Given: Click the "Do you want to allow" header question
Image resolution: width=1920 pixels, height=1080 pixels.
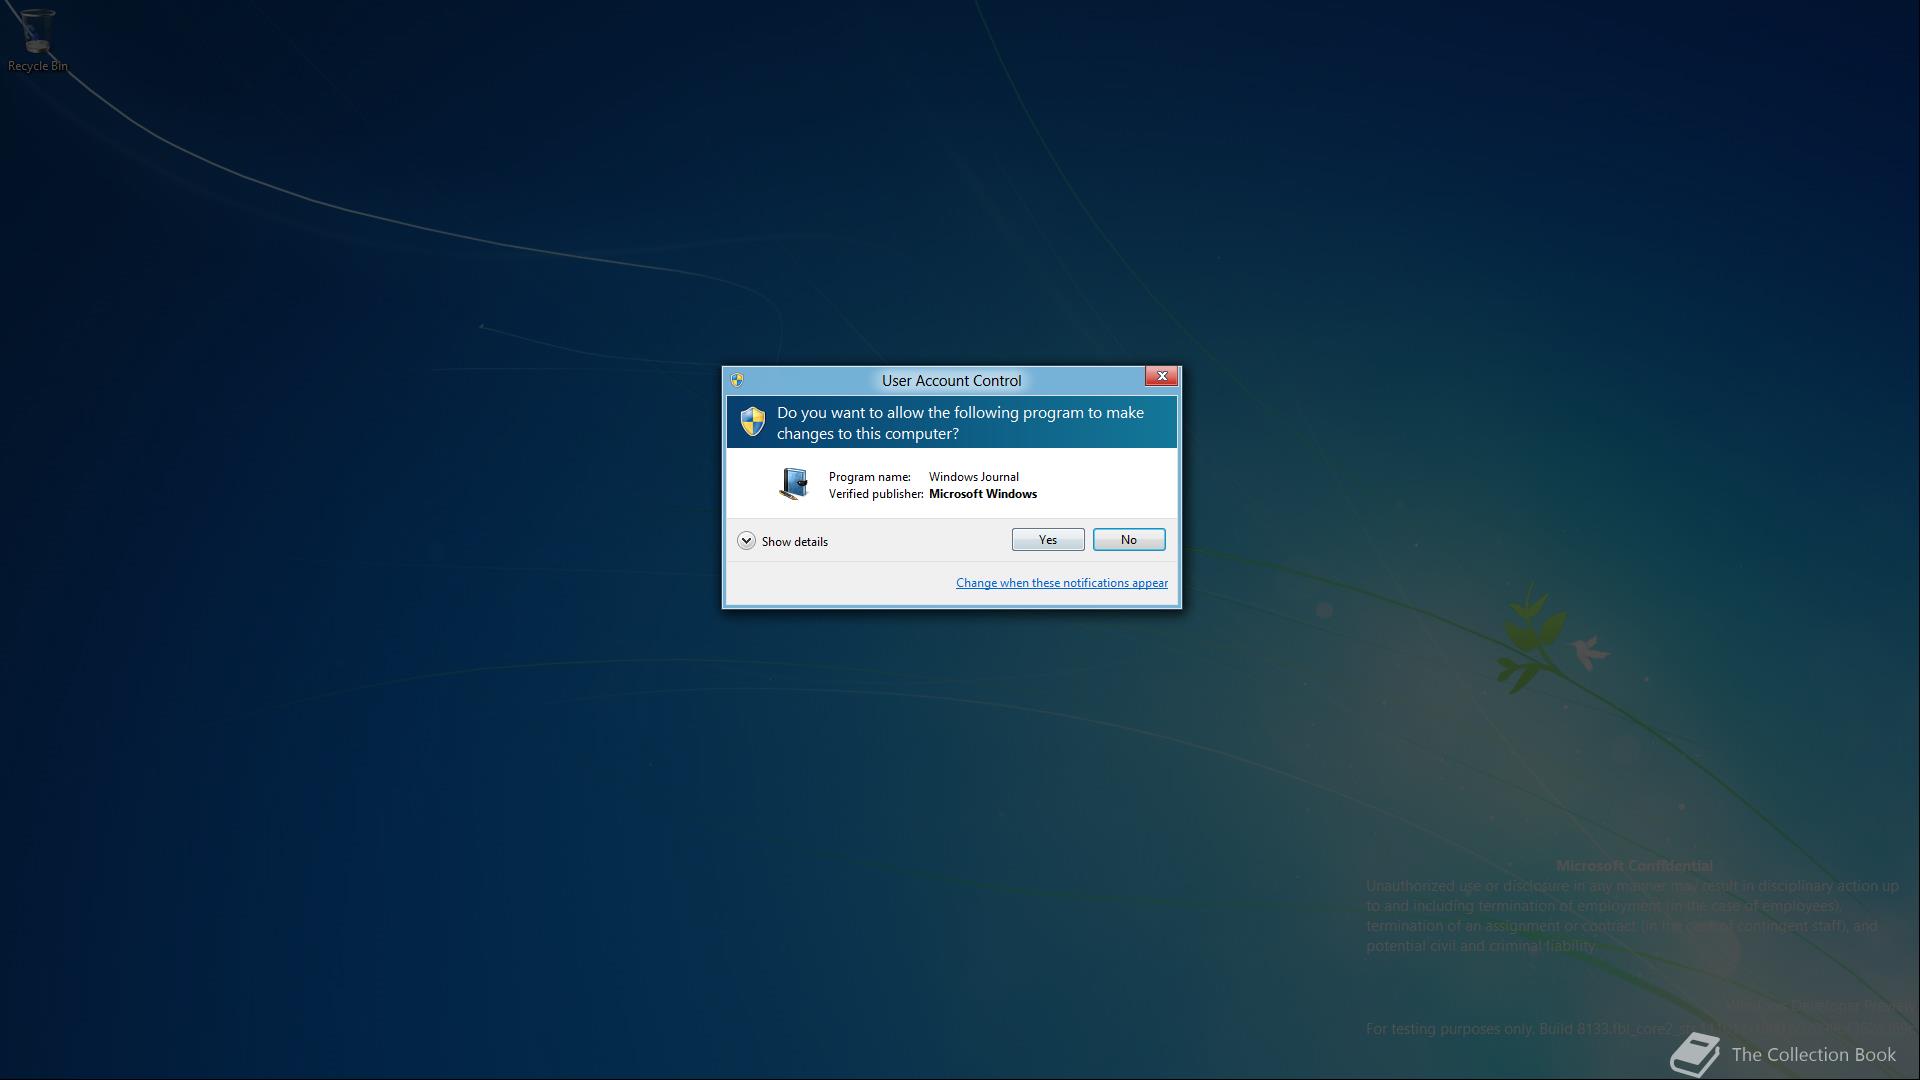Looking at the screenshot, I should coord(960,423).
